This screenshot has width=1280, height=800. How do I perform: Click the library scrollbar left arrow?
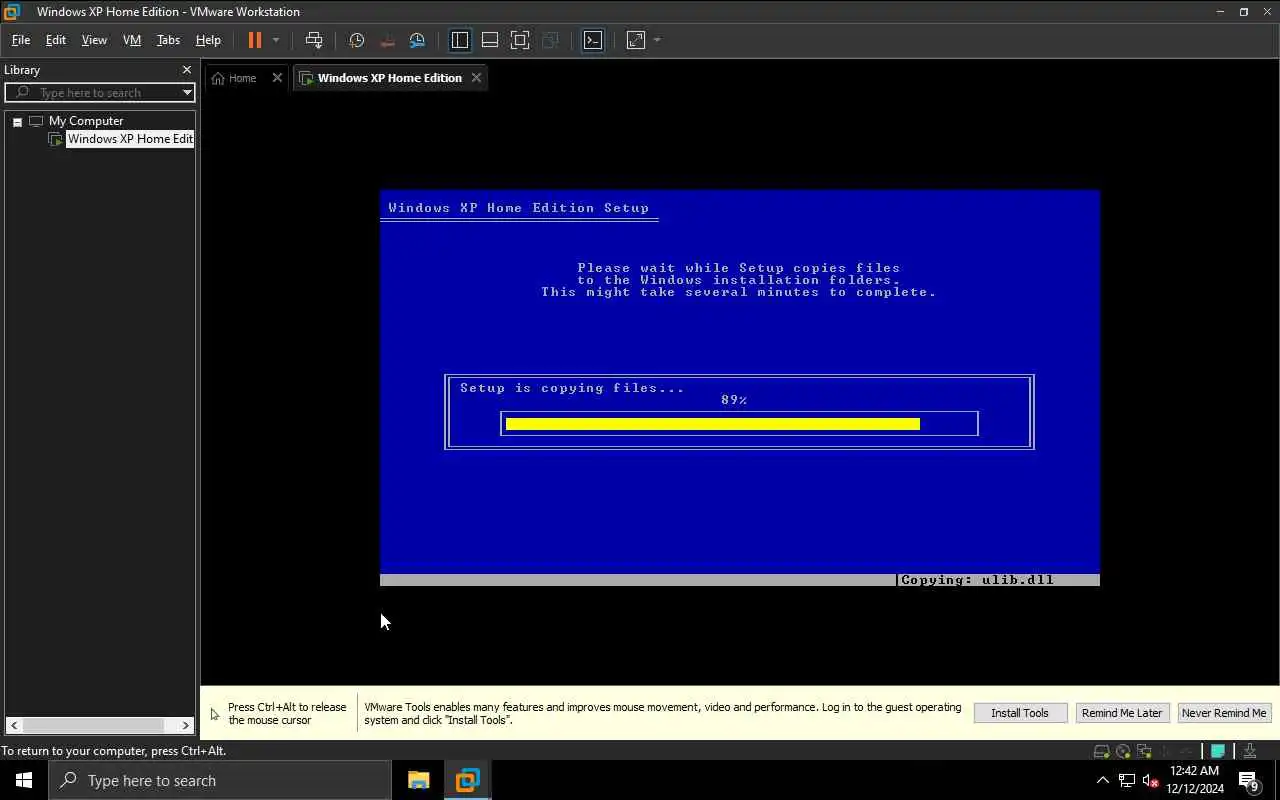(x=13, y=725)
